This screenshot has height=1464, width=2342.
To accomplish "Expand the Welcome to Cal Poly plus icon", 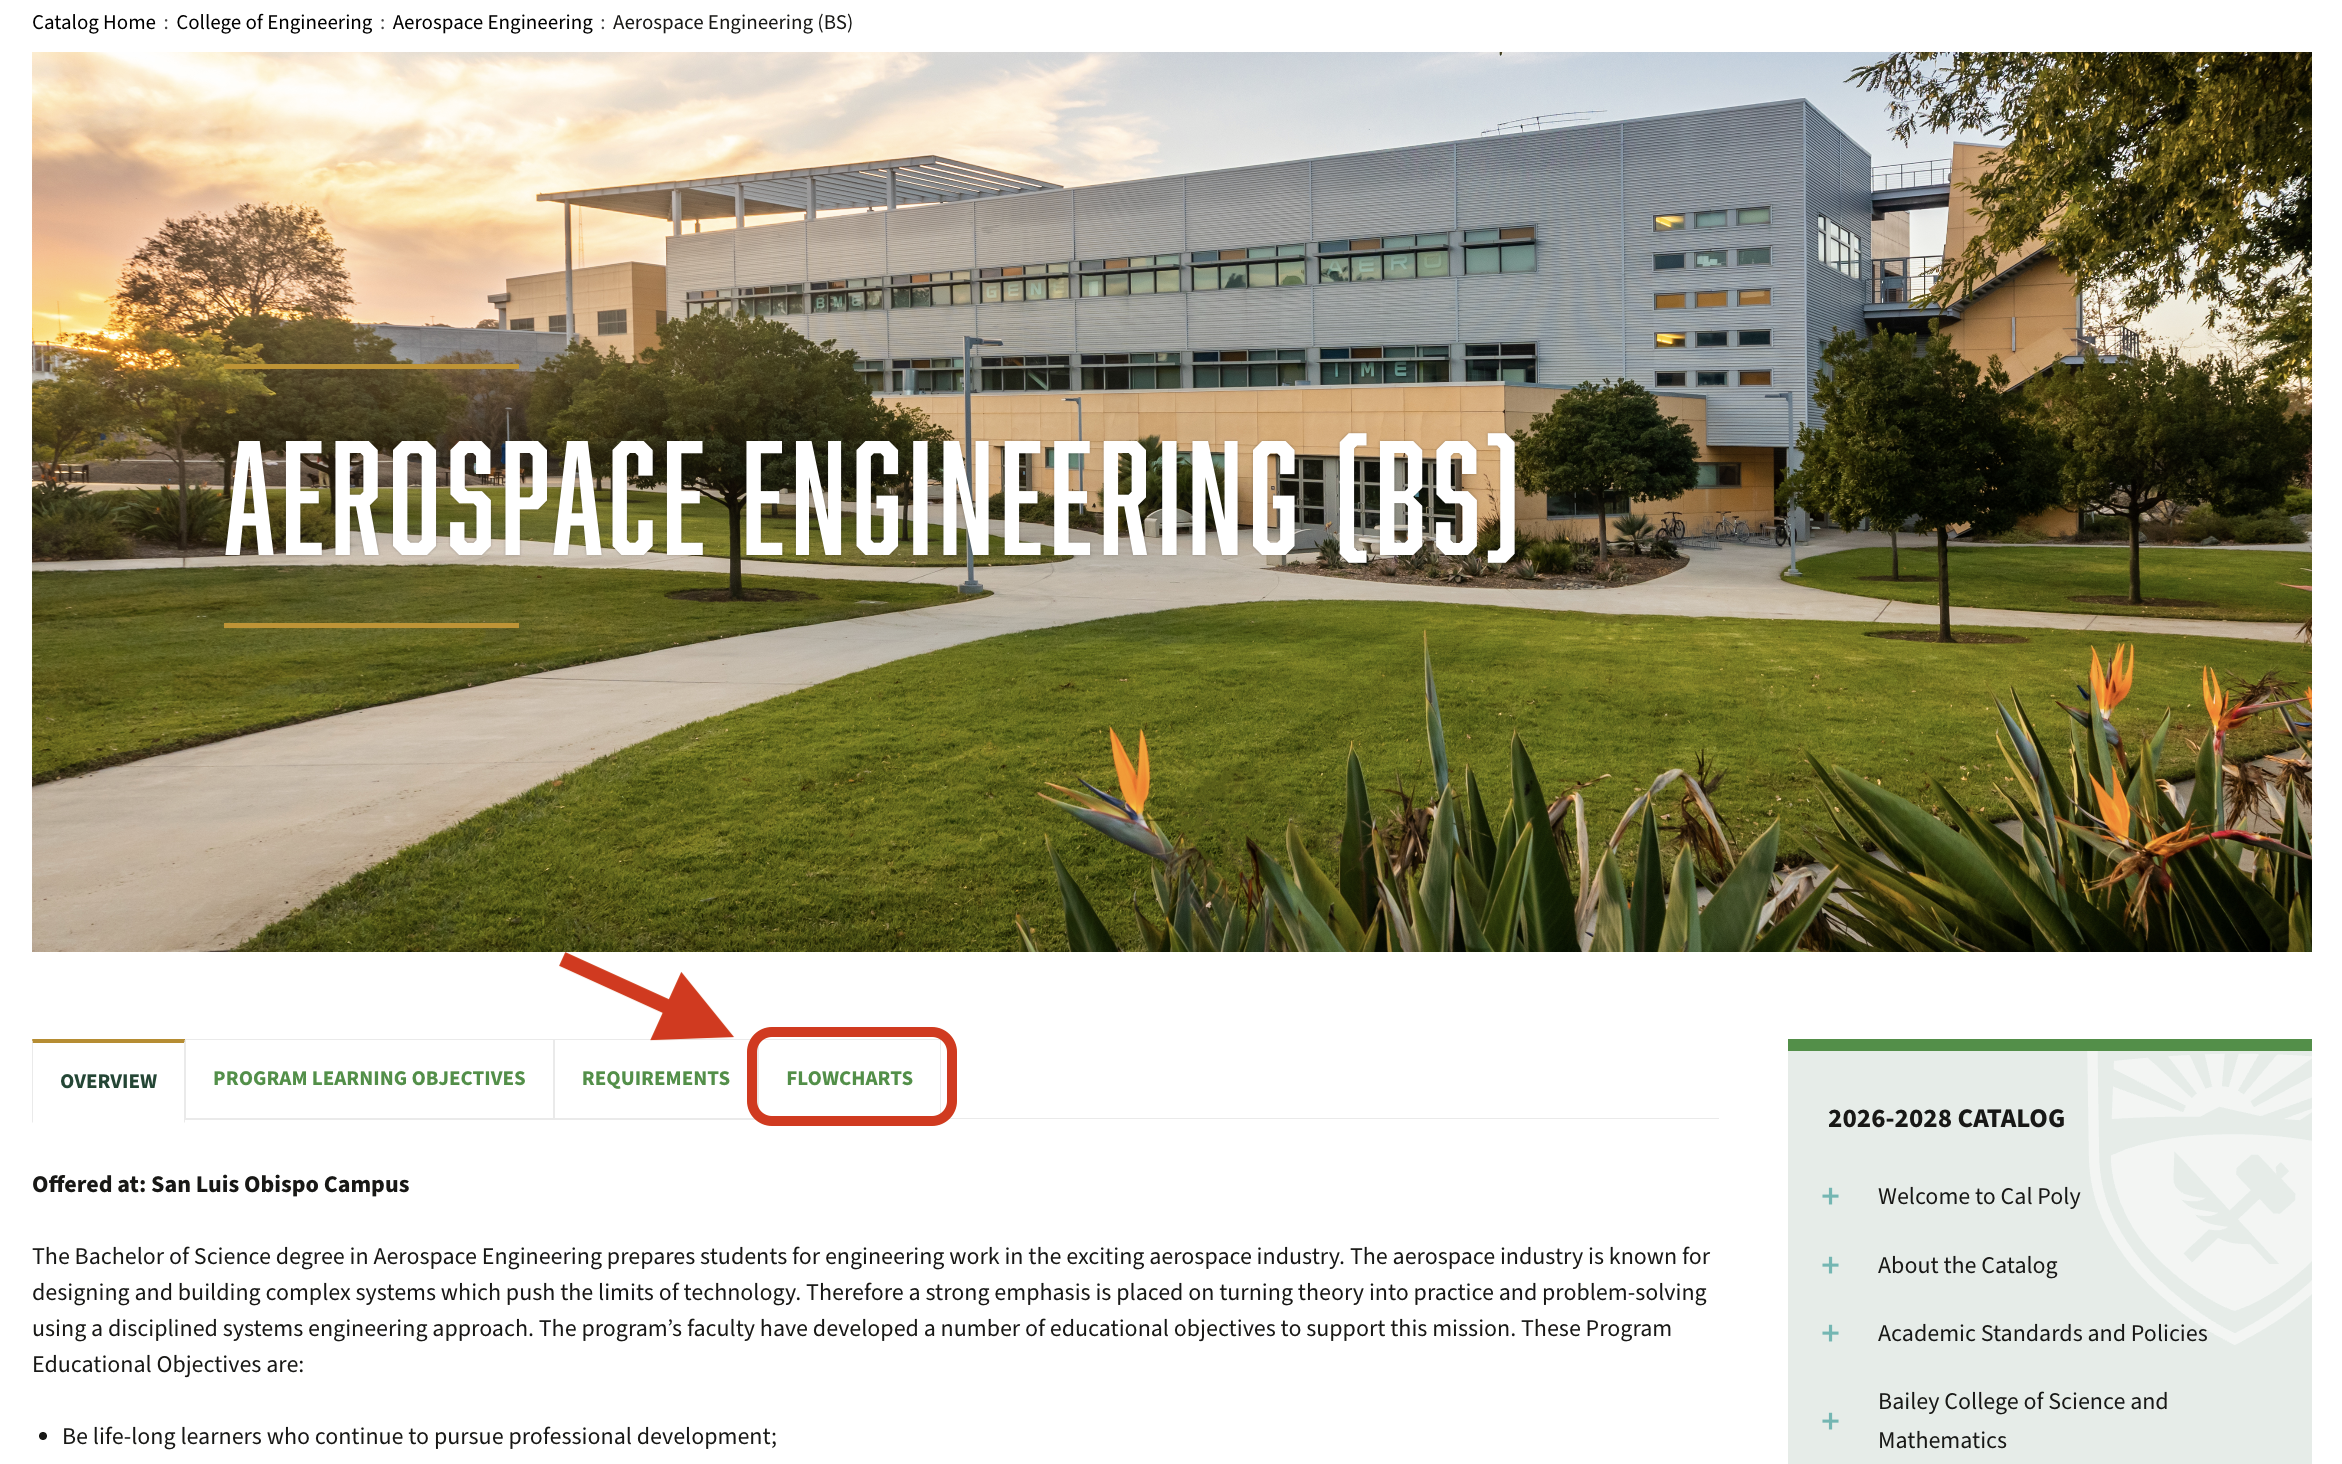I will pos(1830,1196).
